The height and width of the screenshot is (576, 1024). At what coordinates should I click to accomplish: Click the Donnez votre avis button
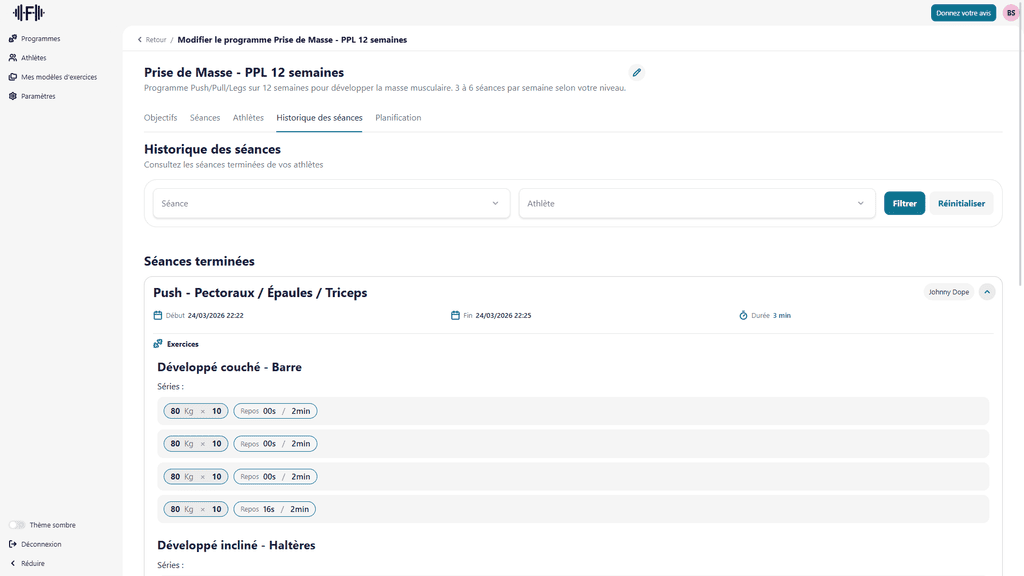coord(963,13)
